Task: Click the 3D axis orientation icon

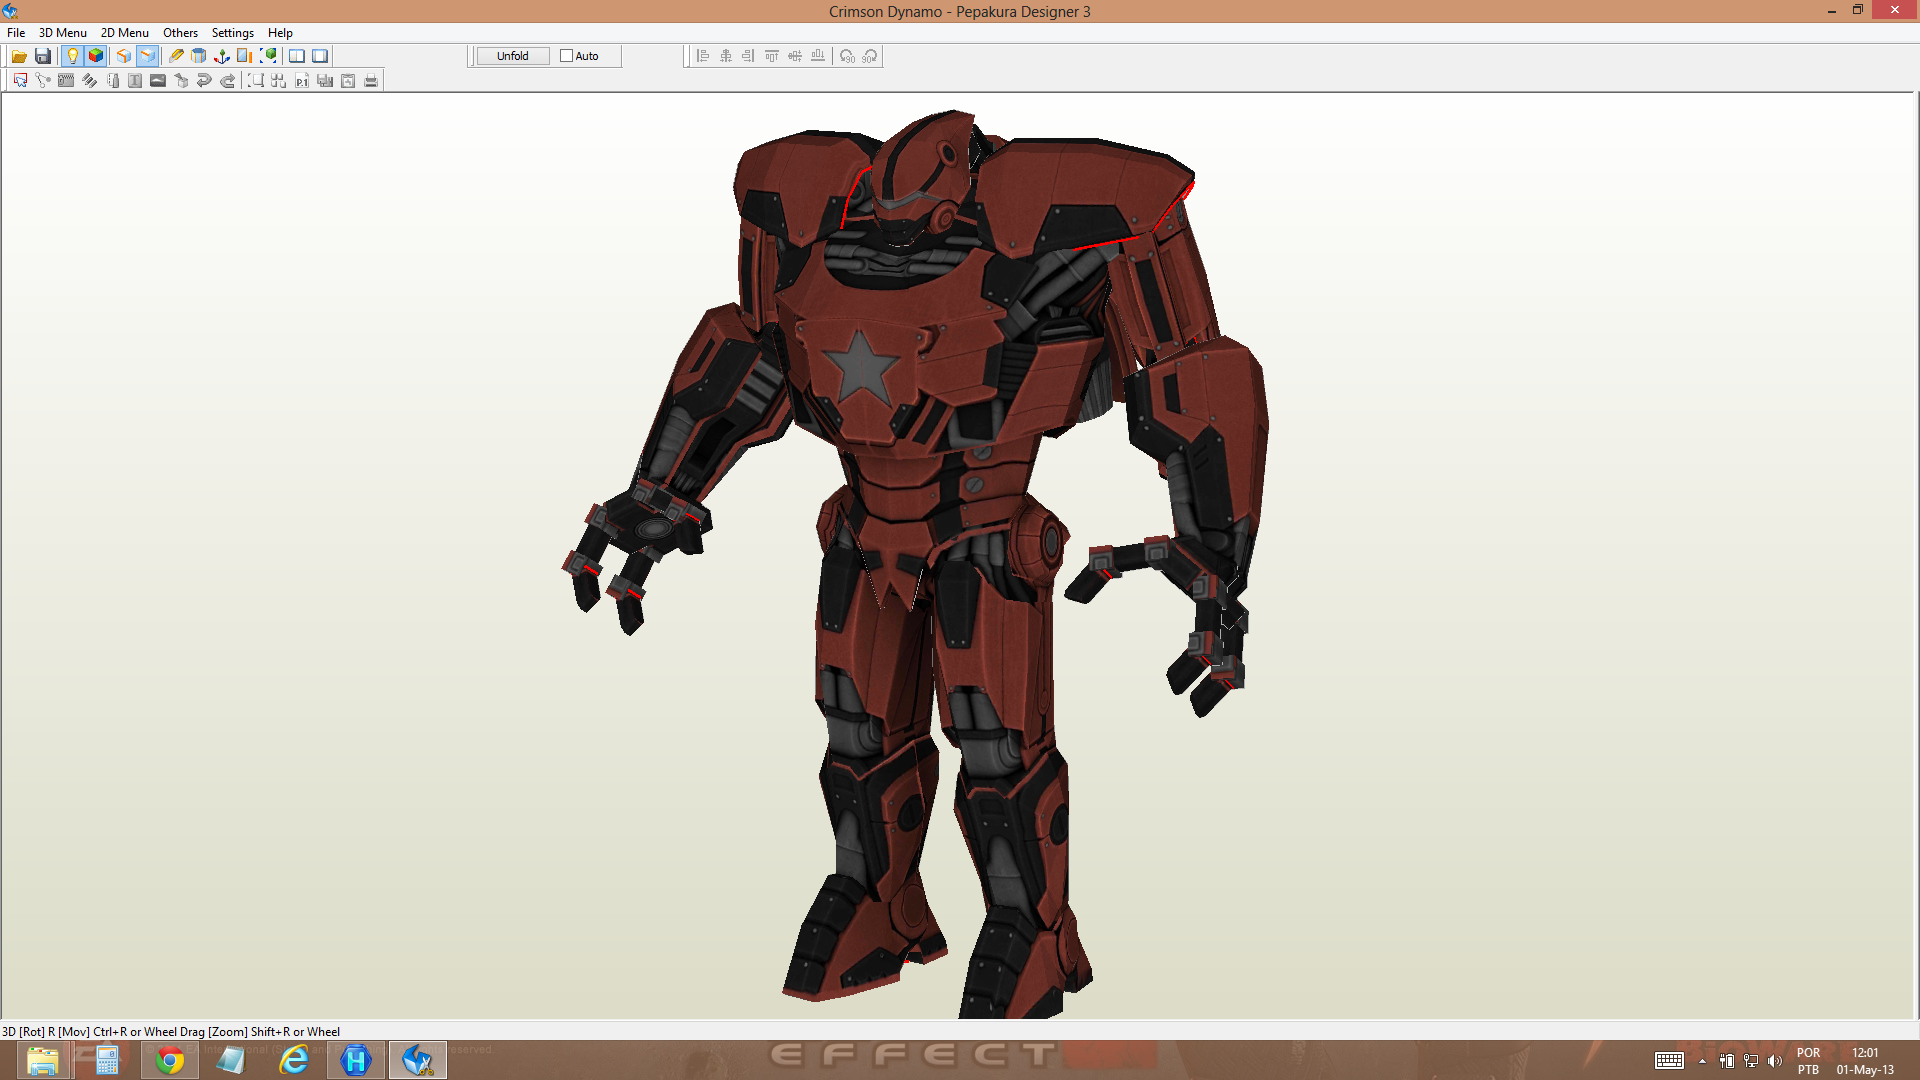Action: click(x=222, y=56)
